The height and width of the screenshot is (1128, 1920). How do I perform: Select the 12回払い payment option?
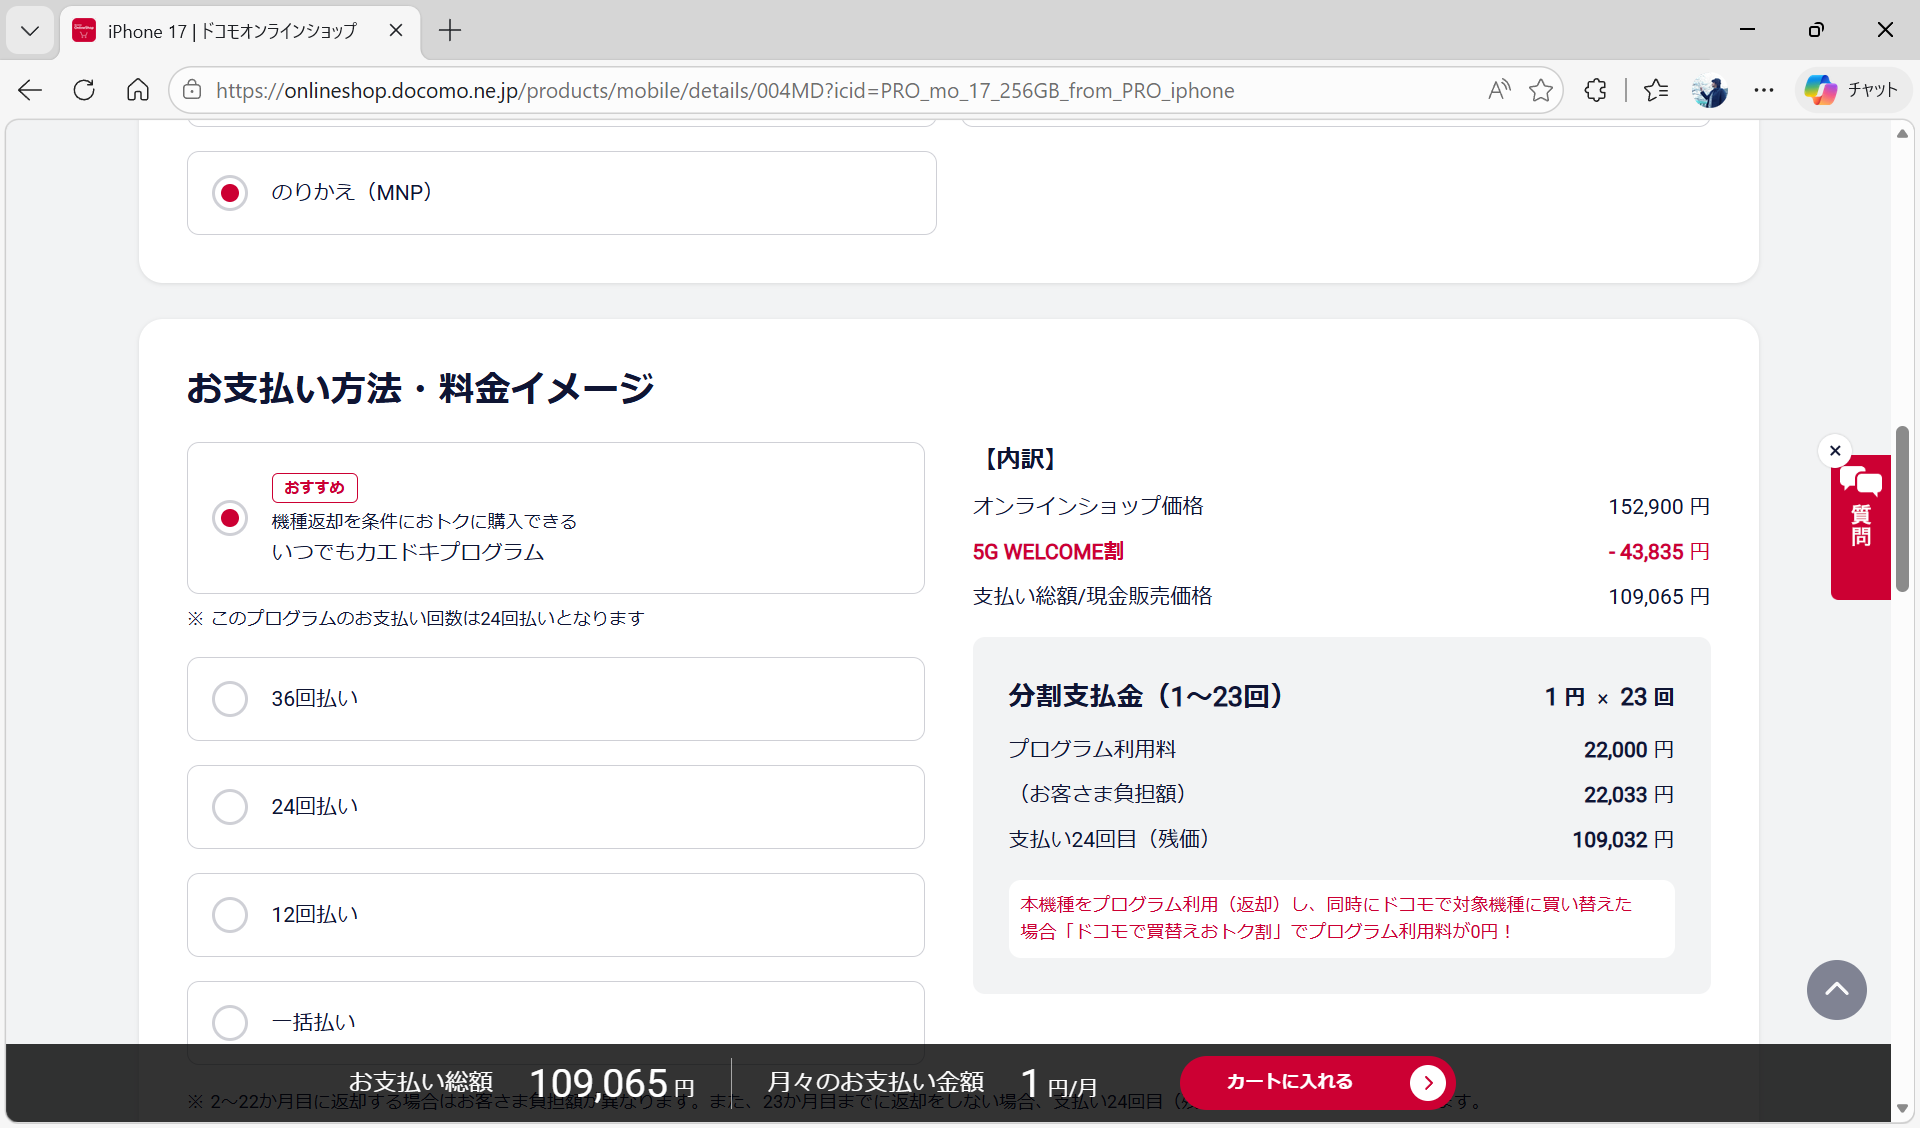(x=230, y=914)
